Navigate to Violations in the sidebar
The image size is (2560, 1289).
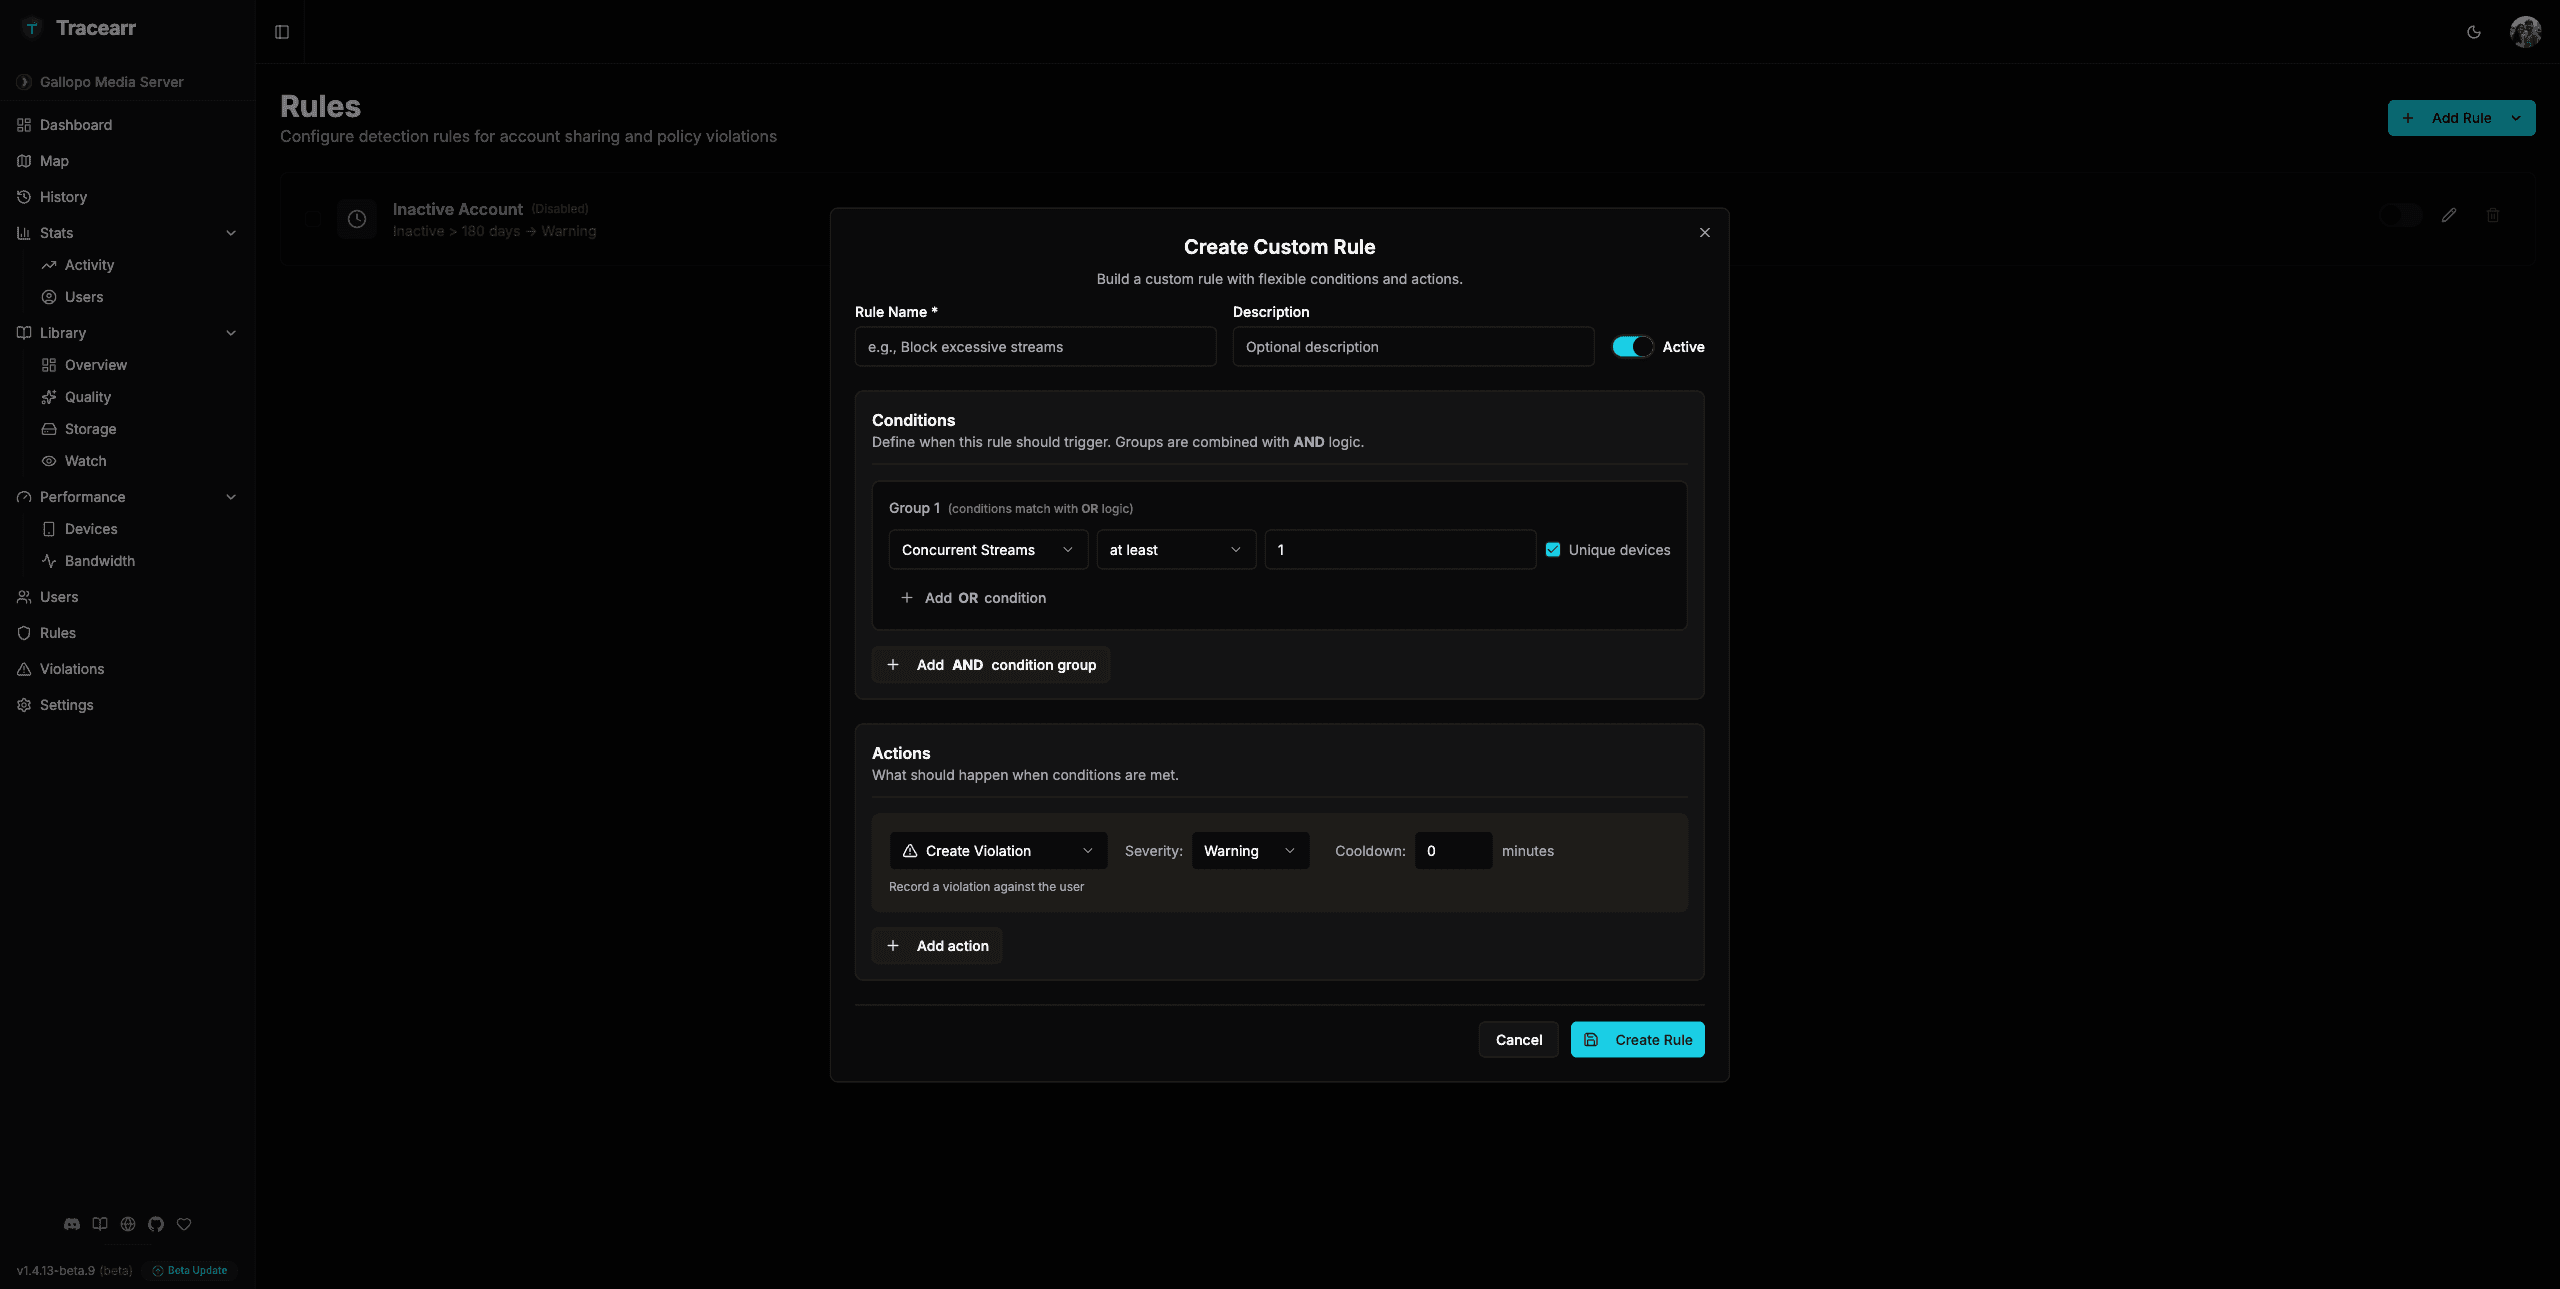71,668
